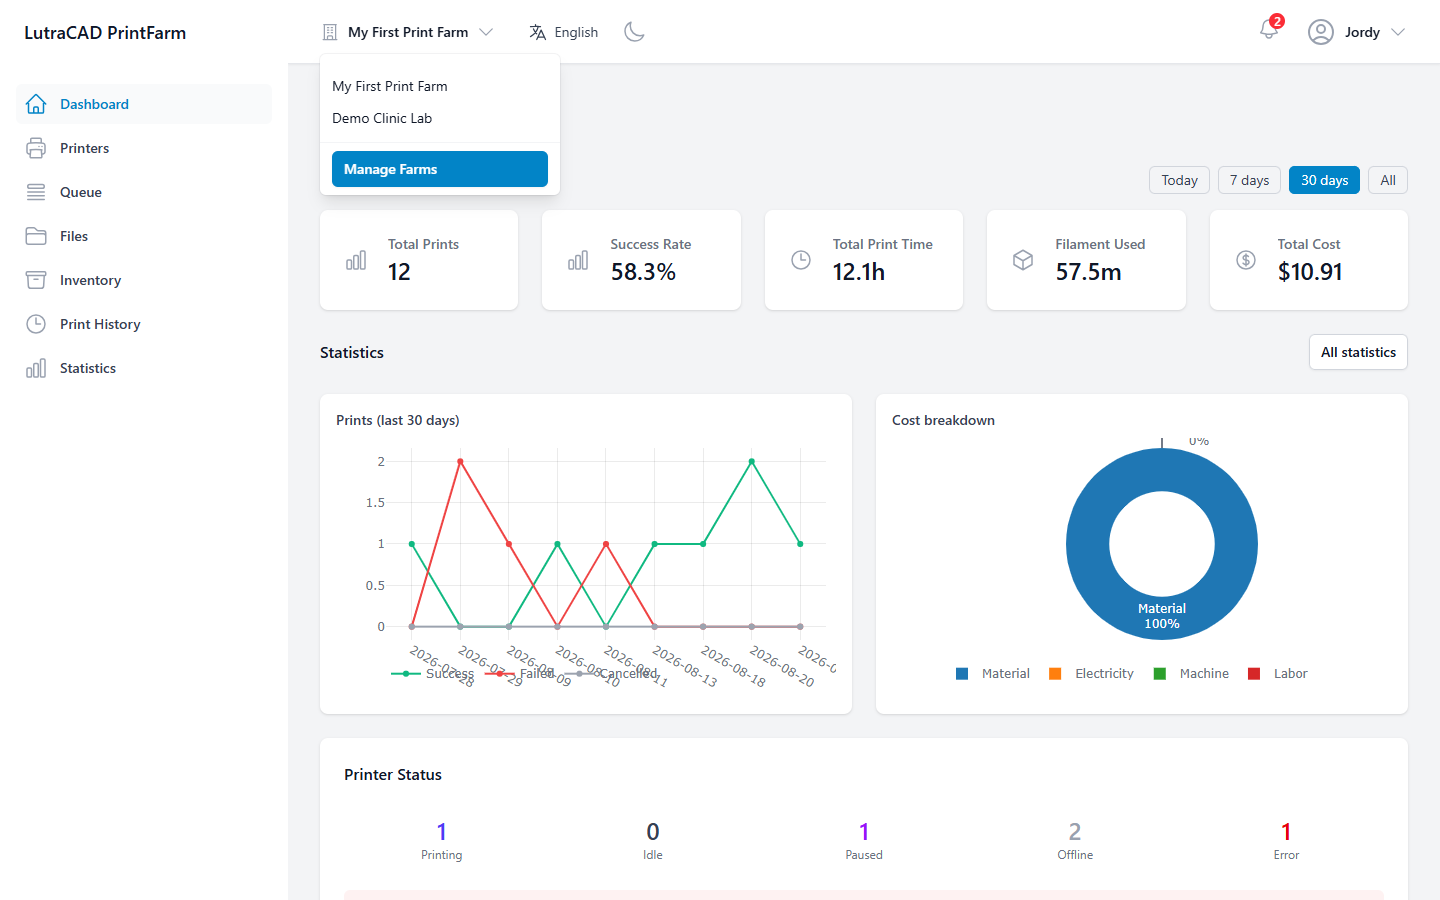Click the Prints (last 30 days) chart title

point(398,420)
